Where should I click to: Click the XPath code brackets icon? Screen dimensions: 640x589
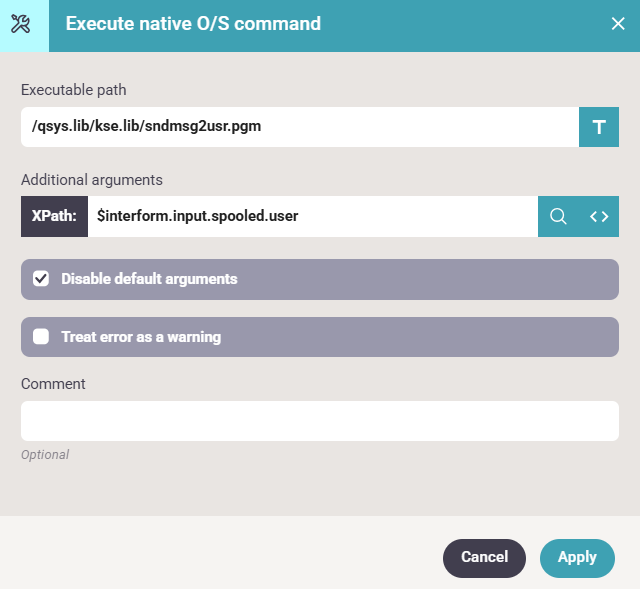click(x=599, y=217)
